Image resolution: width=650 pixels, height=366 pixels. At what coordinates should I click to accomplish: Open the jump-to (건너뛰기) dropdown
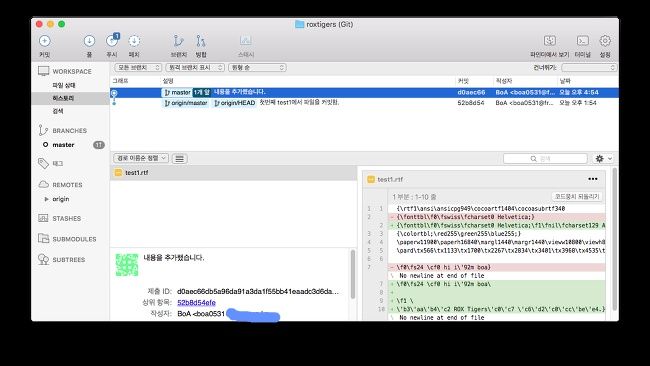(589, 67)
